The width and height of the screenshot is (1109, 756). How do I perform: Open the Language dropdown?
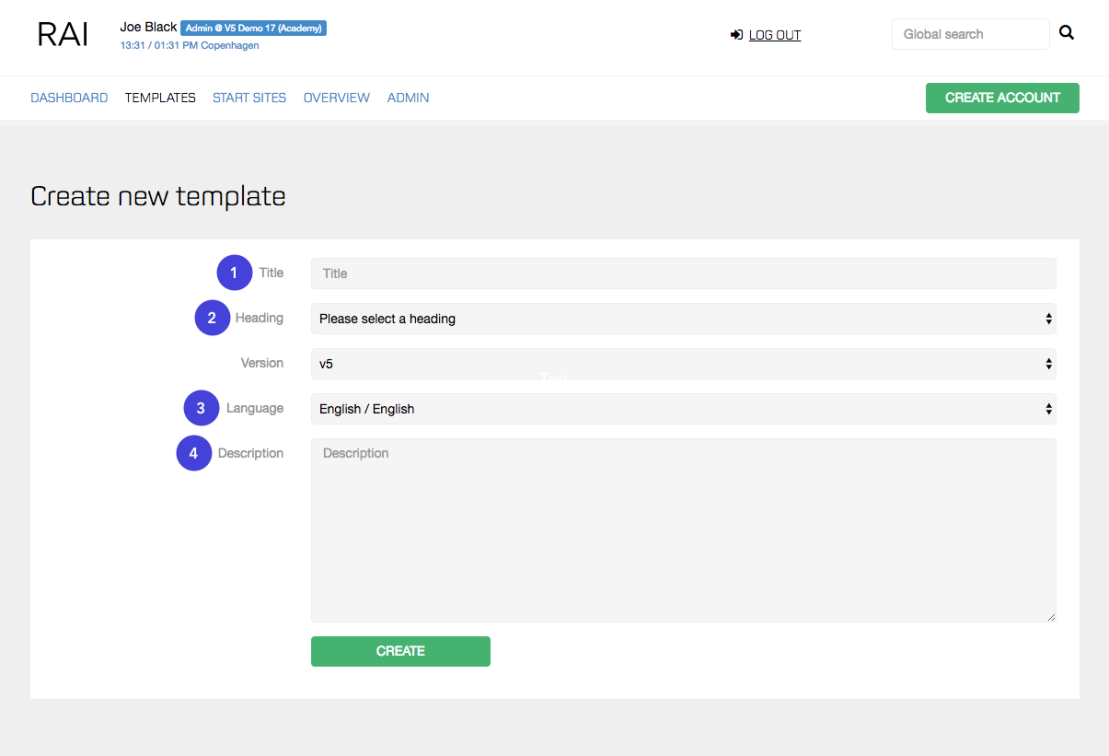coord(683,409)
